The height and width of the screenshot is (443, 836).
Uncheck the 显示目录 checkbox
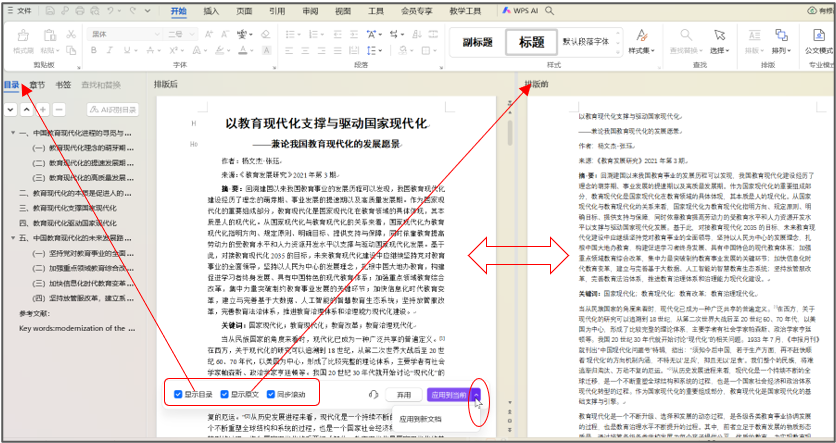pyautogui.click(x=178, y=394)
